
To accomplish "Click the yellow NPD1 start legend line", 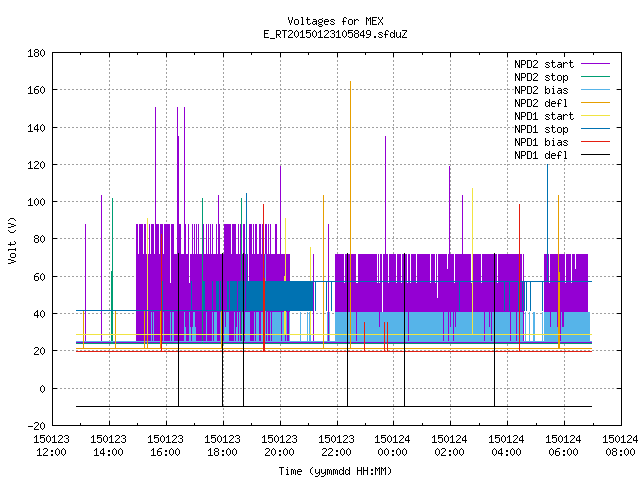I will tap(595, 116).
